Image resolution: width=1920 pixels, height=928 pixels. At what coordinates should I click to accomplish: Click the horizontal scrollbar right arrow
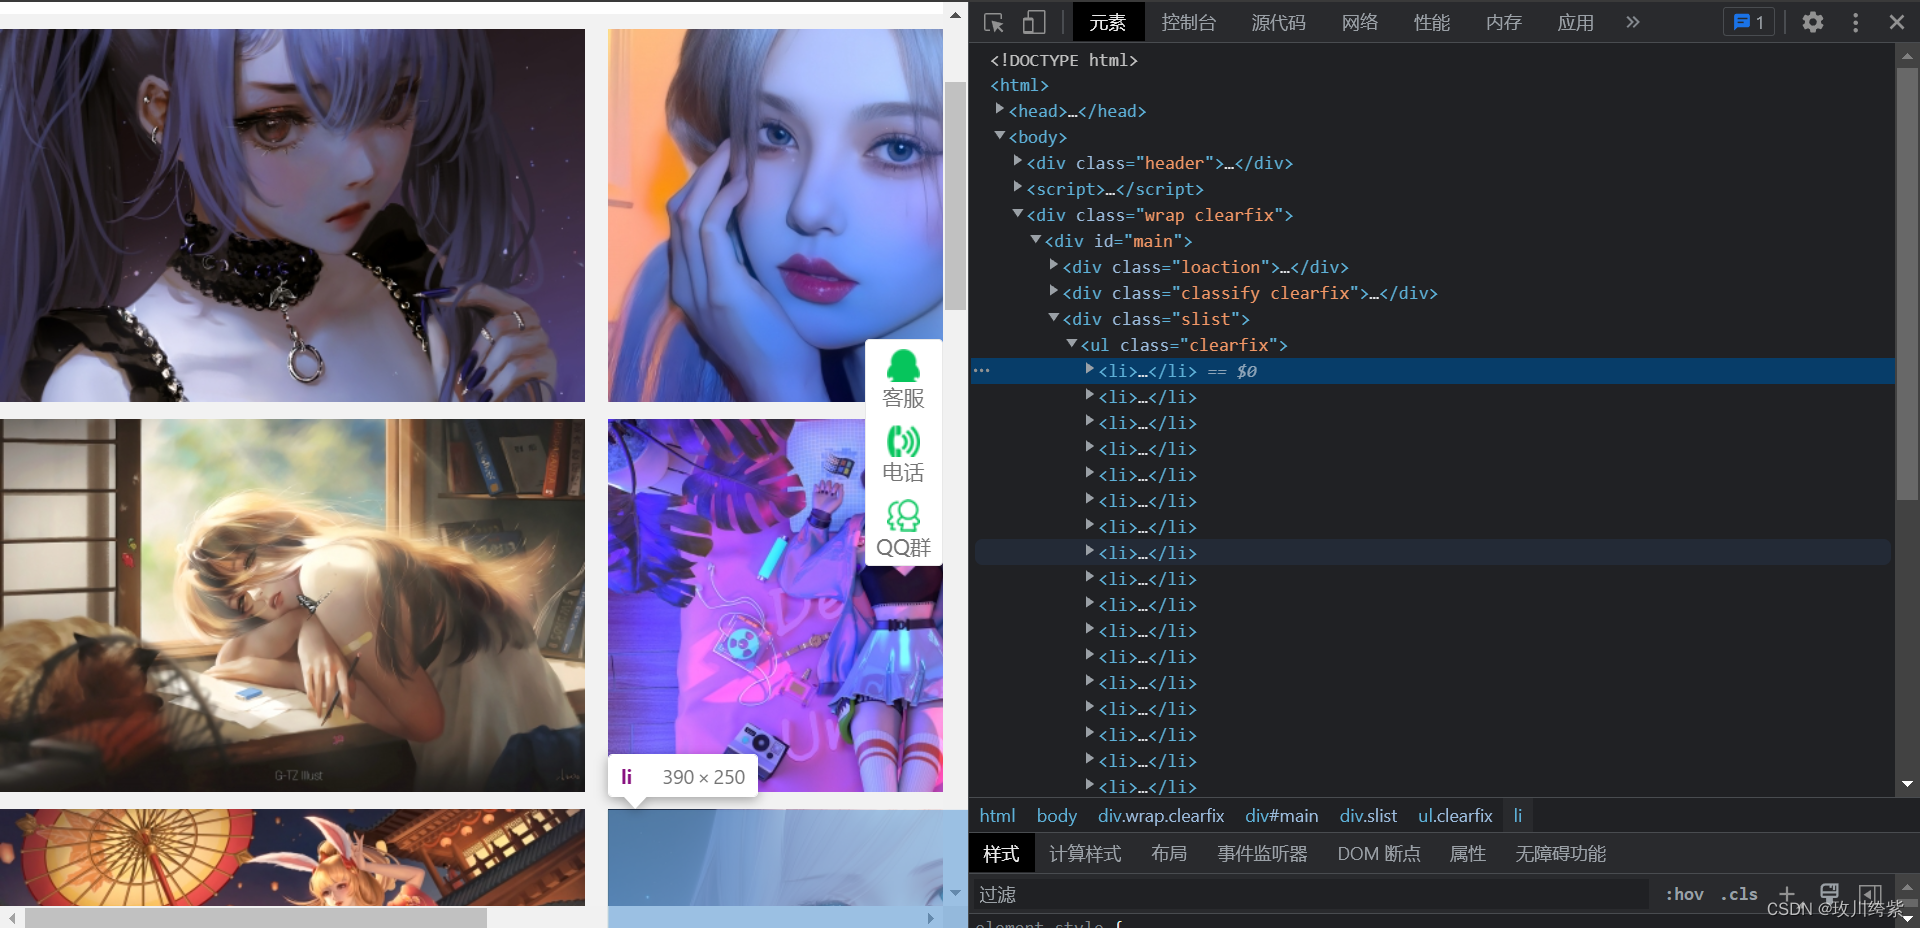tap(931, 918)
